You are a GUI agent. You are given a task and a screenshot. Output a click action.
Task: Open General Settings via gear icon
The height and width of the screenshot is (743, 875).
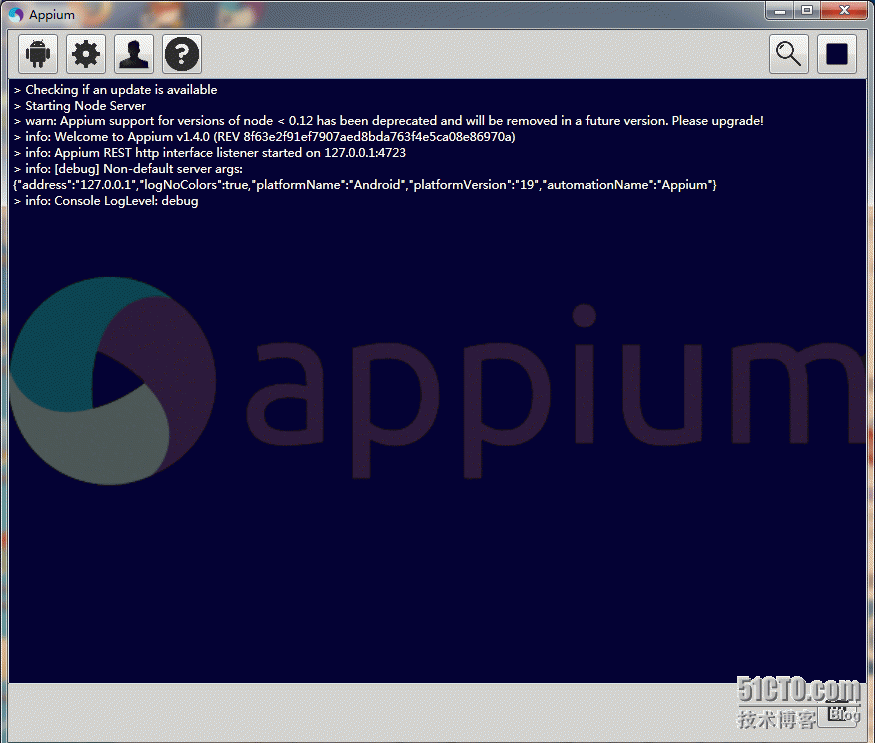click(x=86, y=54)
